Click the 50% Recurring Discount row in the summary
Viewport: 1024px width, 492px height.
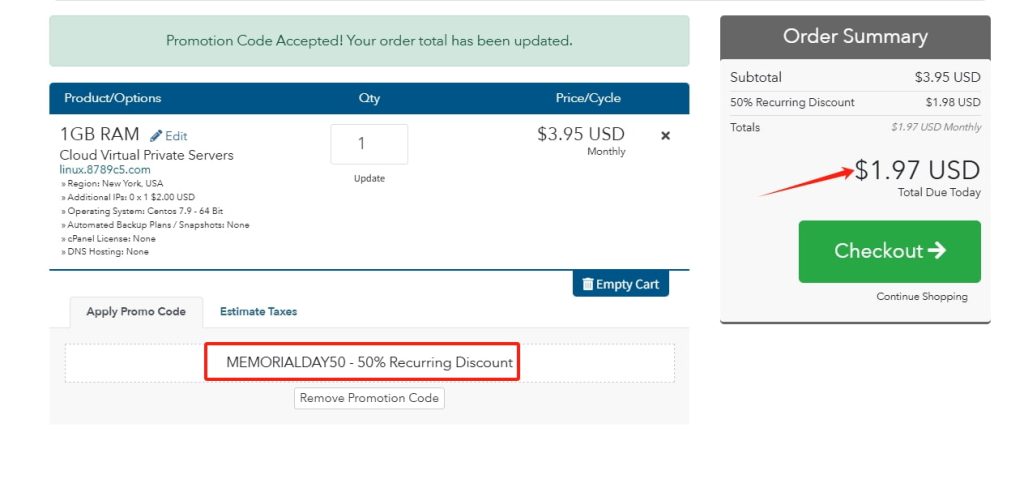855,102
